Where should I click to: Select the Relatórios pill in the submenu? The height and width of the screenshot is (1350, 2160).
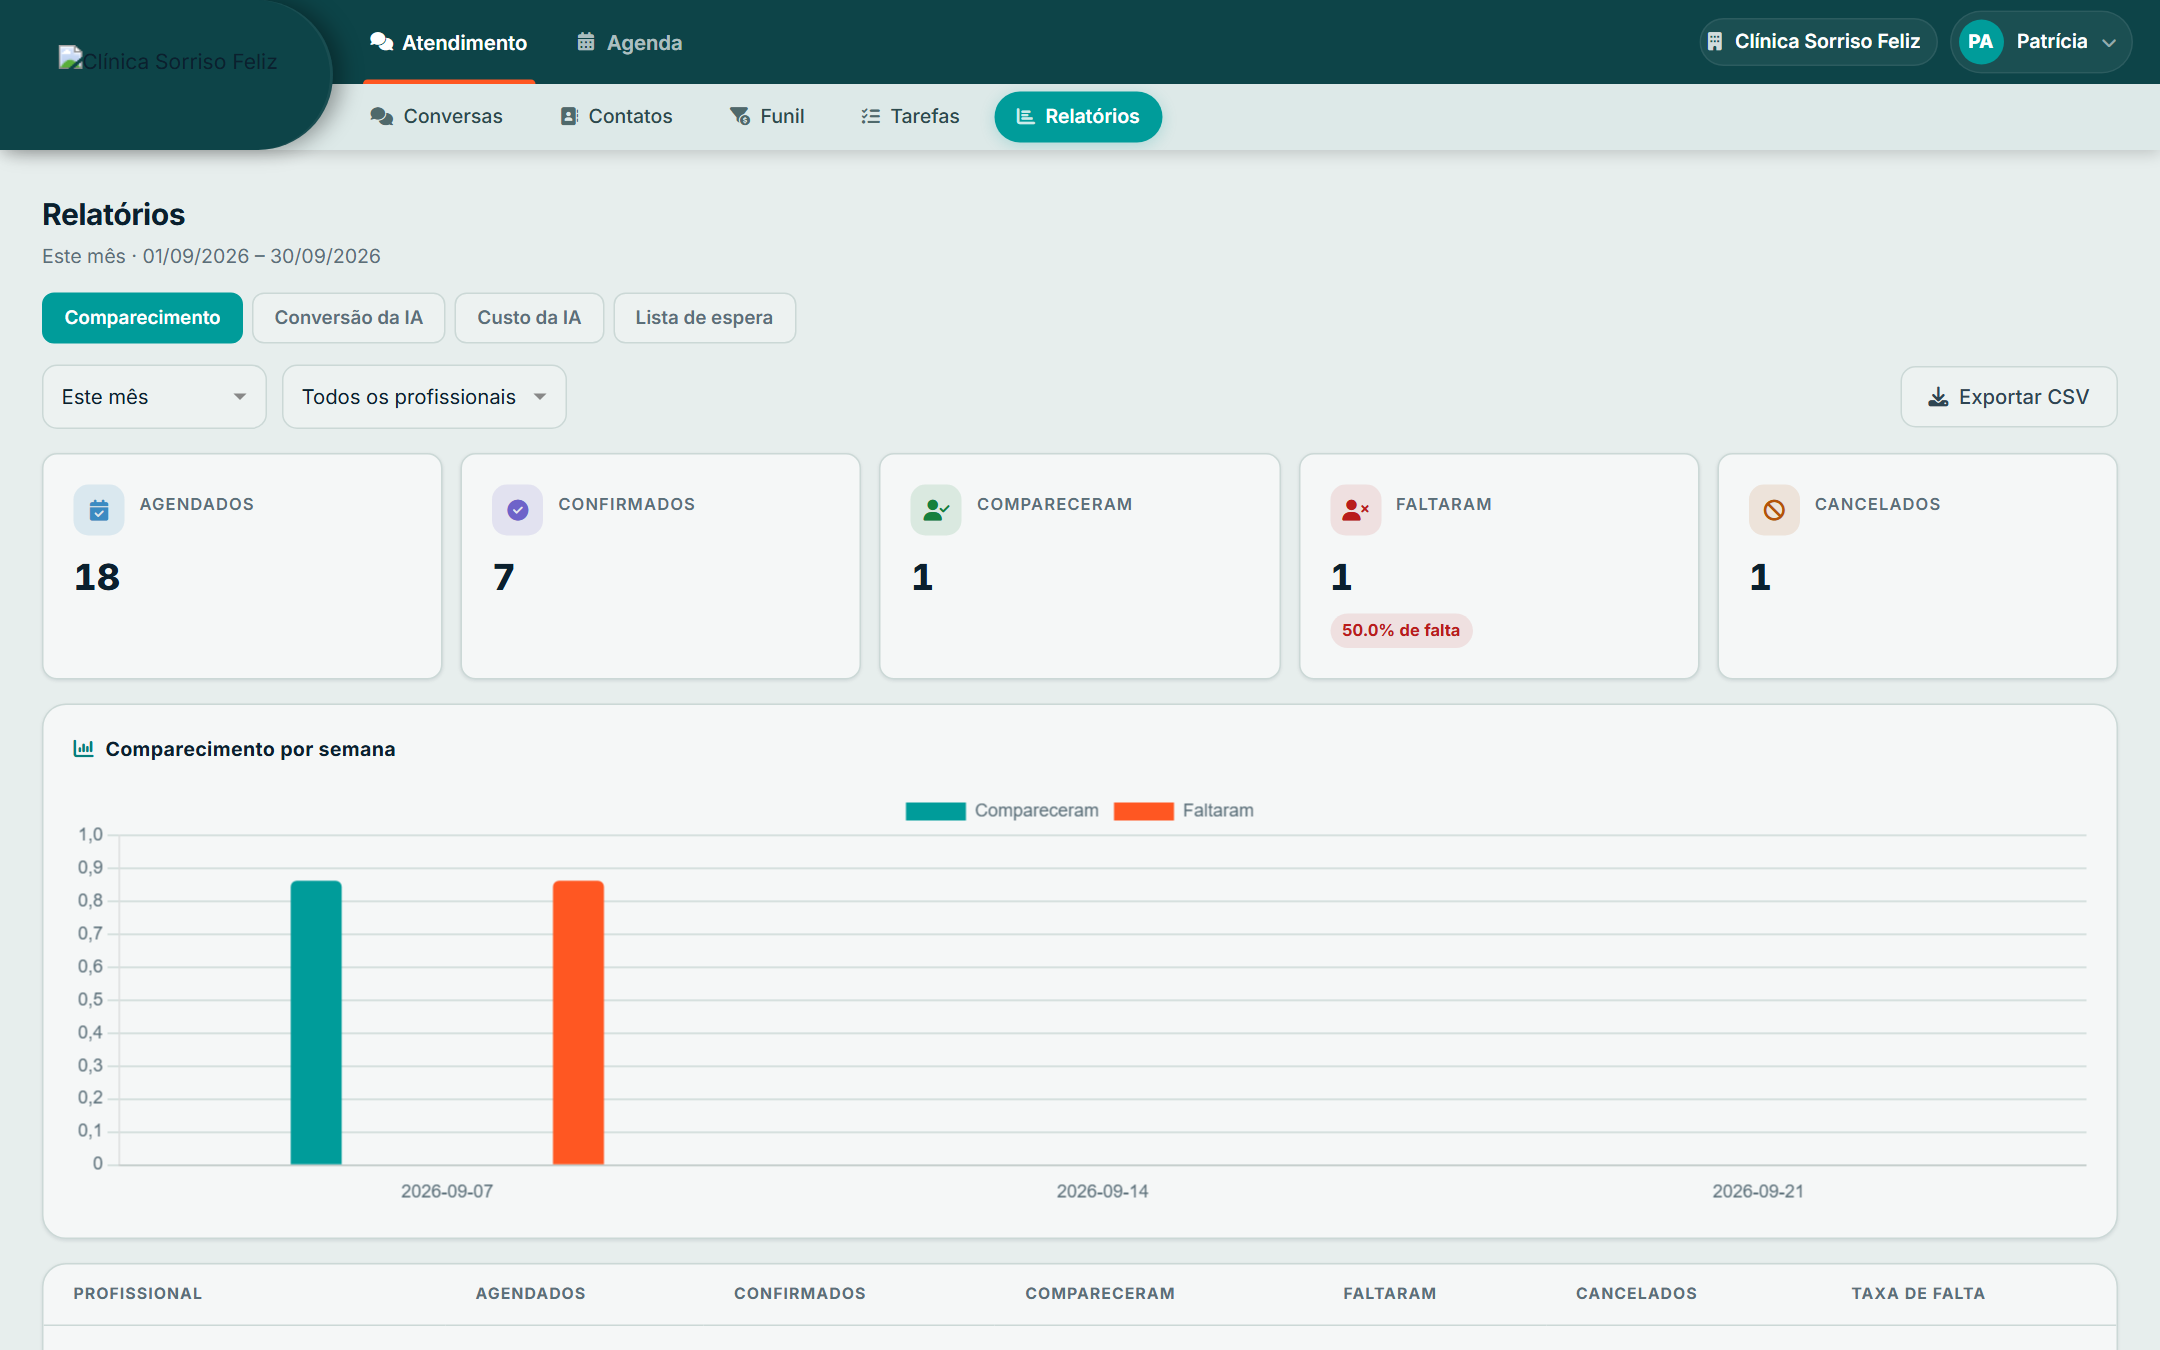click(1078, 116)
